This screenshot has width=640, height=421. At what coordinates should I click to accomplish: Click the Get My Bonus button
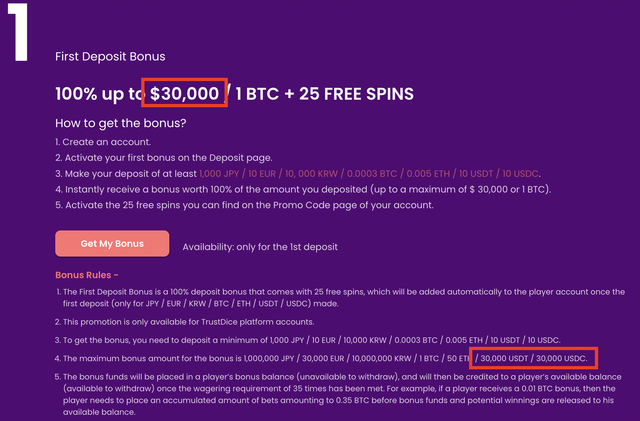pyautogui.click(x=112, y=244)
